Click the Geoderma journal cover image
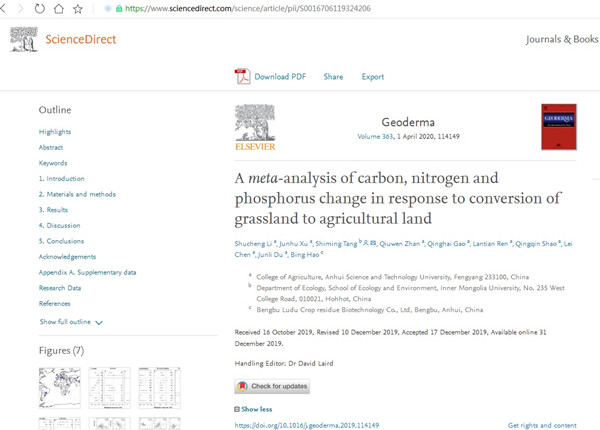Image resolution: width=600 pixels, height=430 pixels. click(558, 126)
